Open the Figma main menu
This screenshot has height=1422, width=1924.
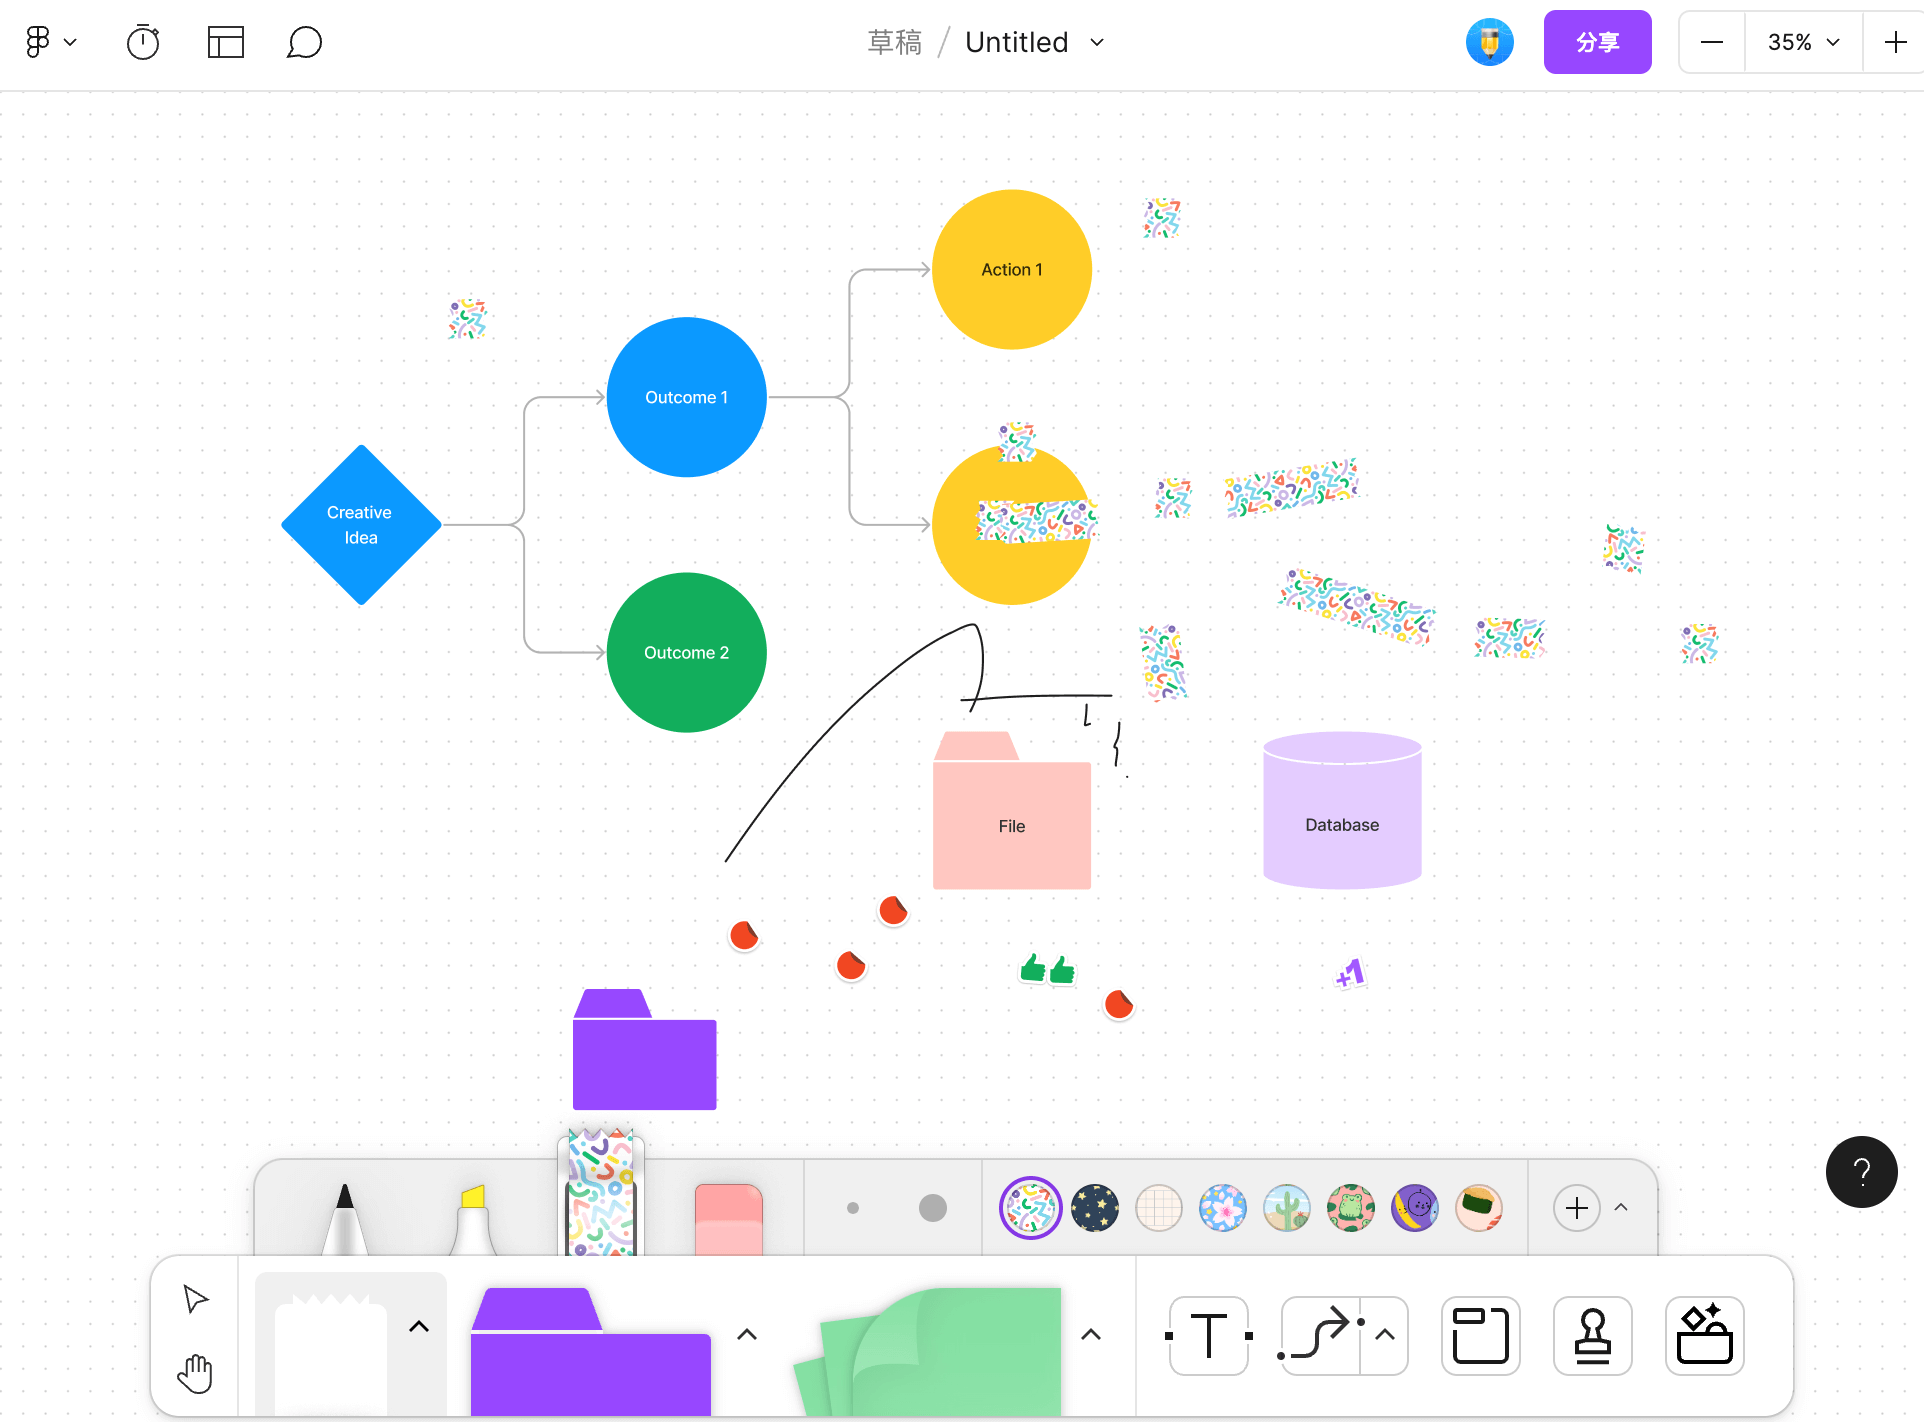[x=49, y=42]
